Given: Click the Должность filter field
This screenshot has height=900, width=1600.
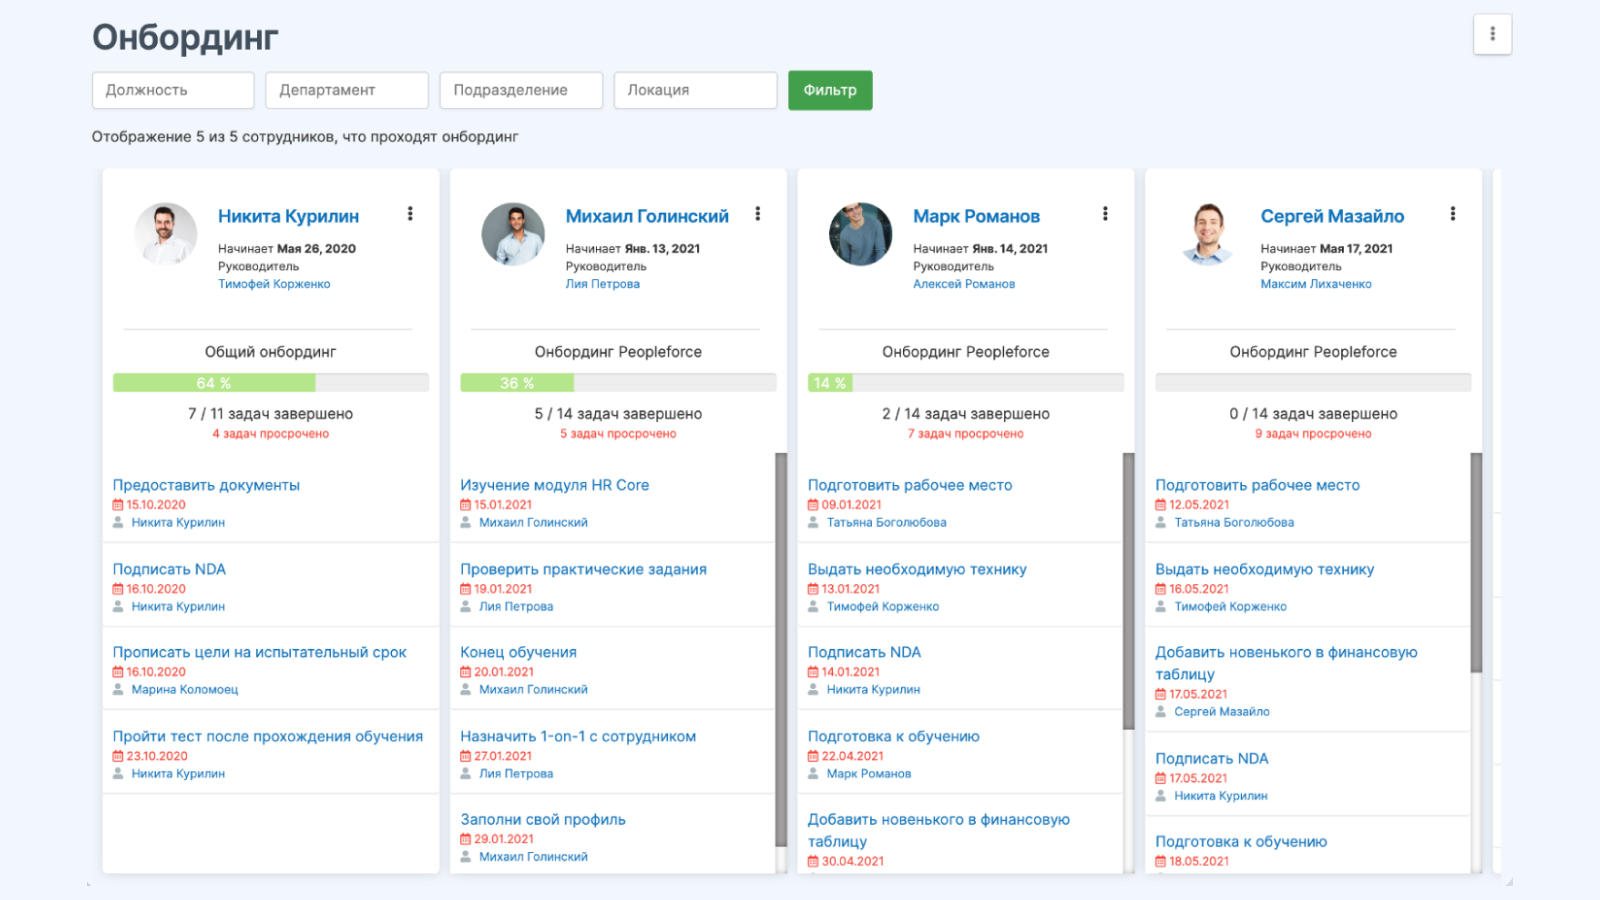Looking at the screenshot, I should click(x=173, y=90).
